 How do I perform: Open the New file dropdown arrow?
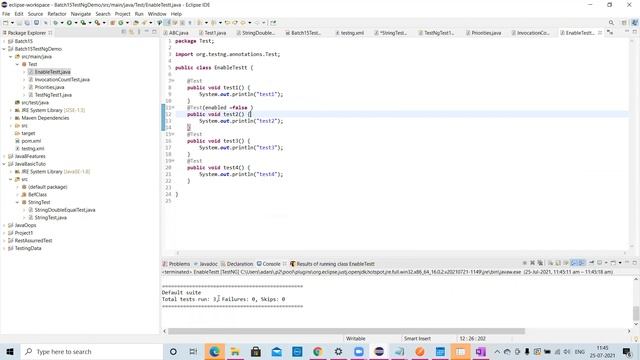pyautogui.click(x=12, y=23)
